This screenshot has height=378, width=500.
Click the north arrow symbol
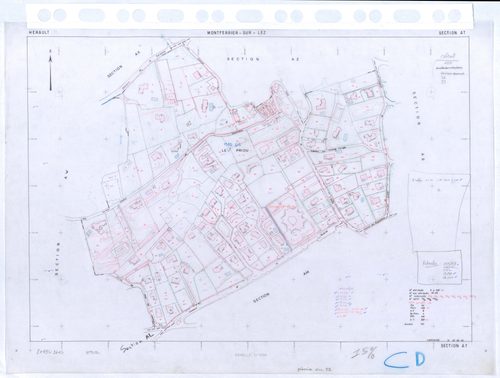tap(51, 70)
